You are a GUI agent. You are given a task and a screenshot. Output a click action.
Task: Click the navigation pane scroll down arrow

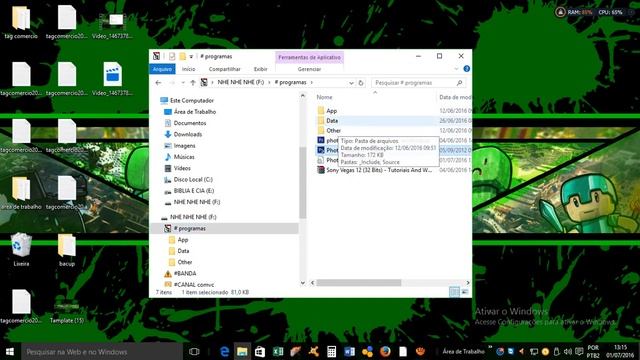pos(302,282)
